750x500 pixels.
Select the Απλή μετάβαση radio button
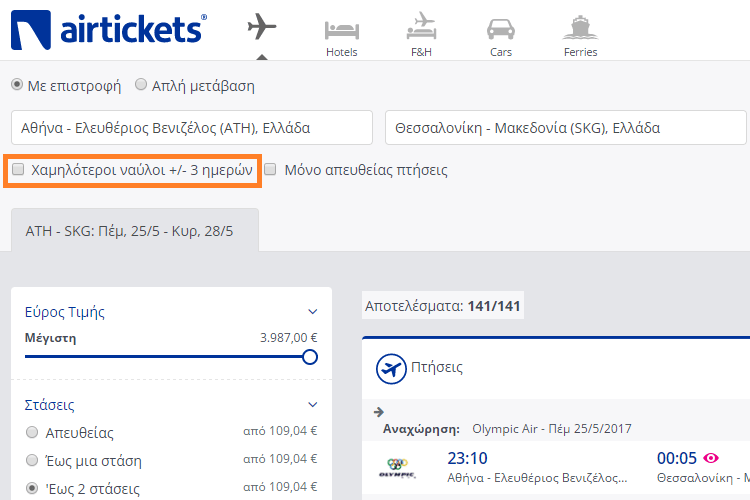(x=141, y=85)
